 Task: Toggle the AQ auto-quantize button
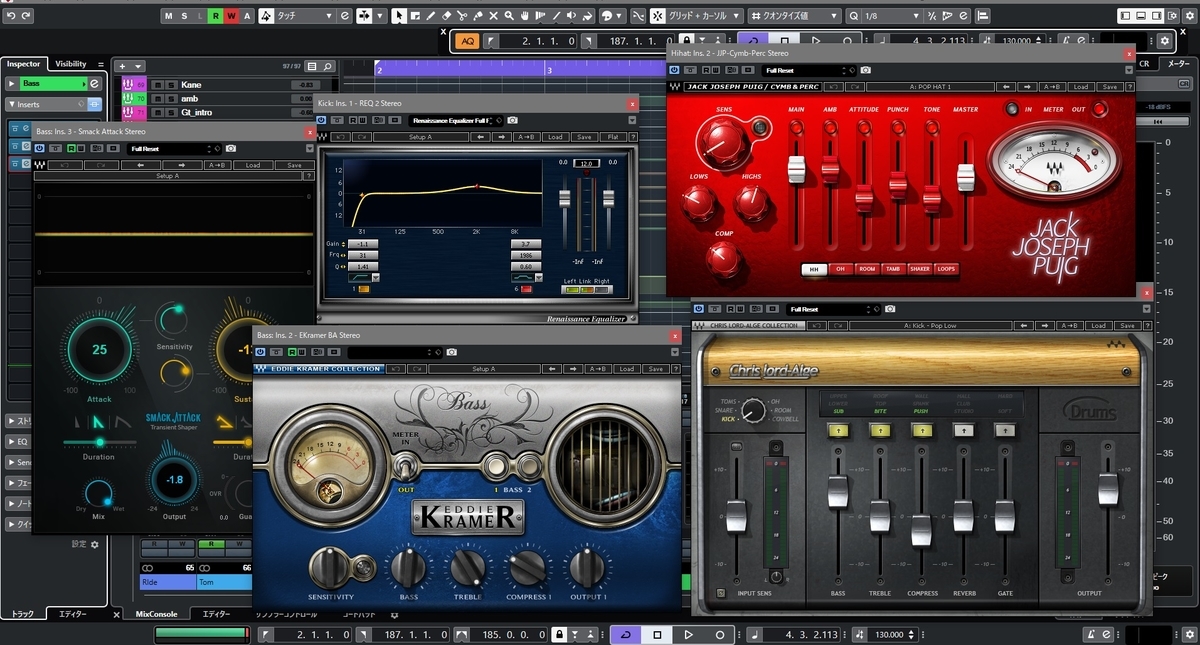pyautogui.click(x=468, y=41)
